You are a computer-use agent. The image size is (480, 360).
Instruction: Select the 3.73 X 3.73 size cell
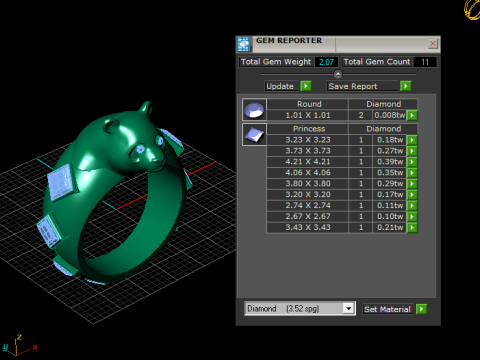[308, 151]
